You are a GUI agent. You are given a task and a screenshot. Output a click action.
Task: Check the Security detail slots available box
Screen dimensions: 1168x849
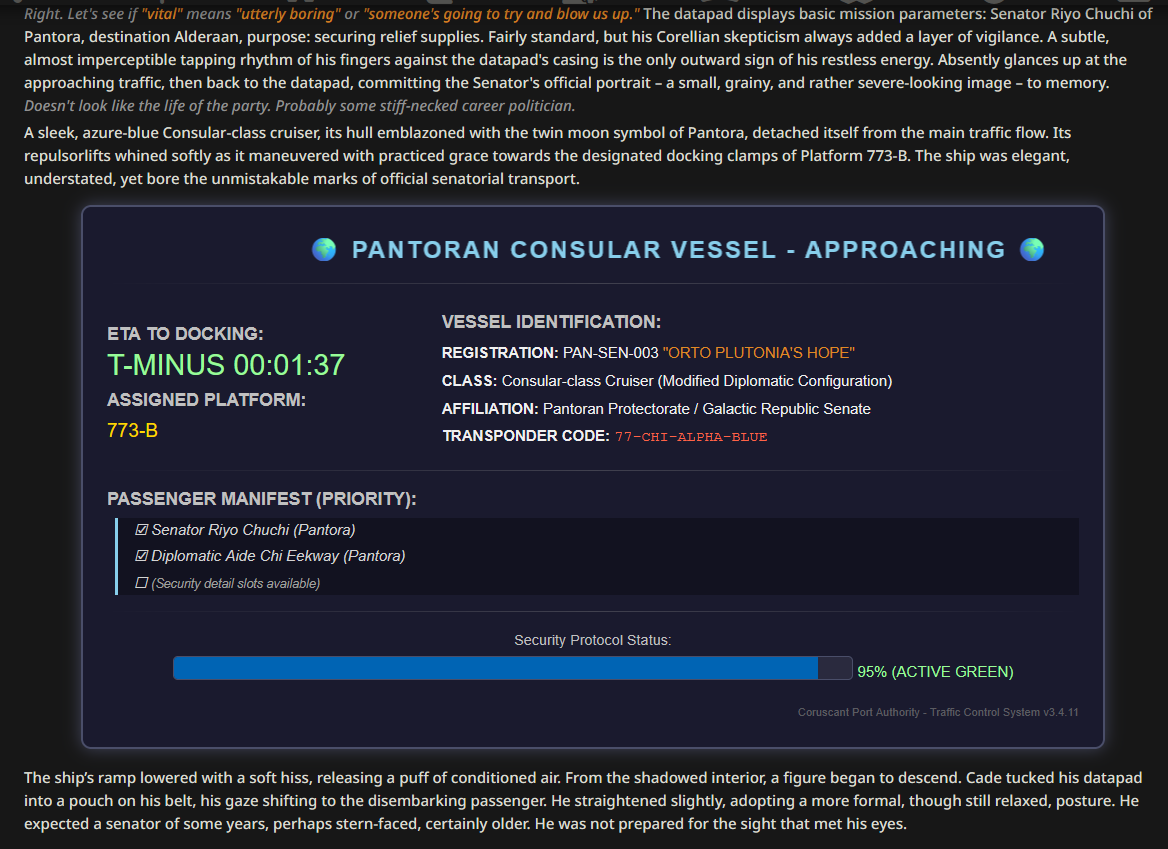point(142,583)
